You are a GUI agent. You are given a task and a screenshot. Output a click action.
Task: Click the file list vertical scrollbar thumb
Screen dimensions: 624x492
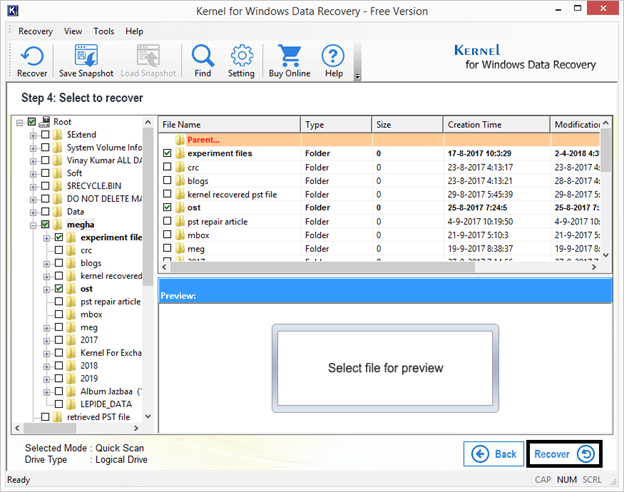coord(605,150)
